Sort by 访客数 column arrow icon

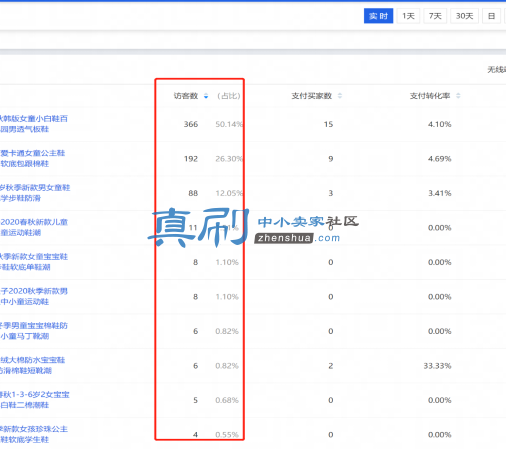(x=206, y=96)
